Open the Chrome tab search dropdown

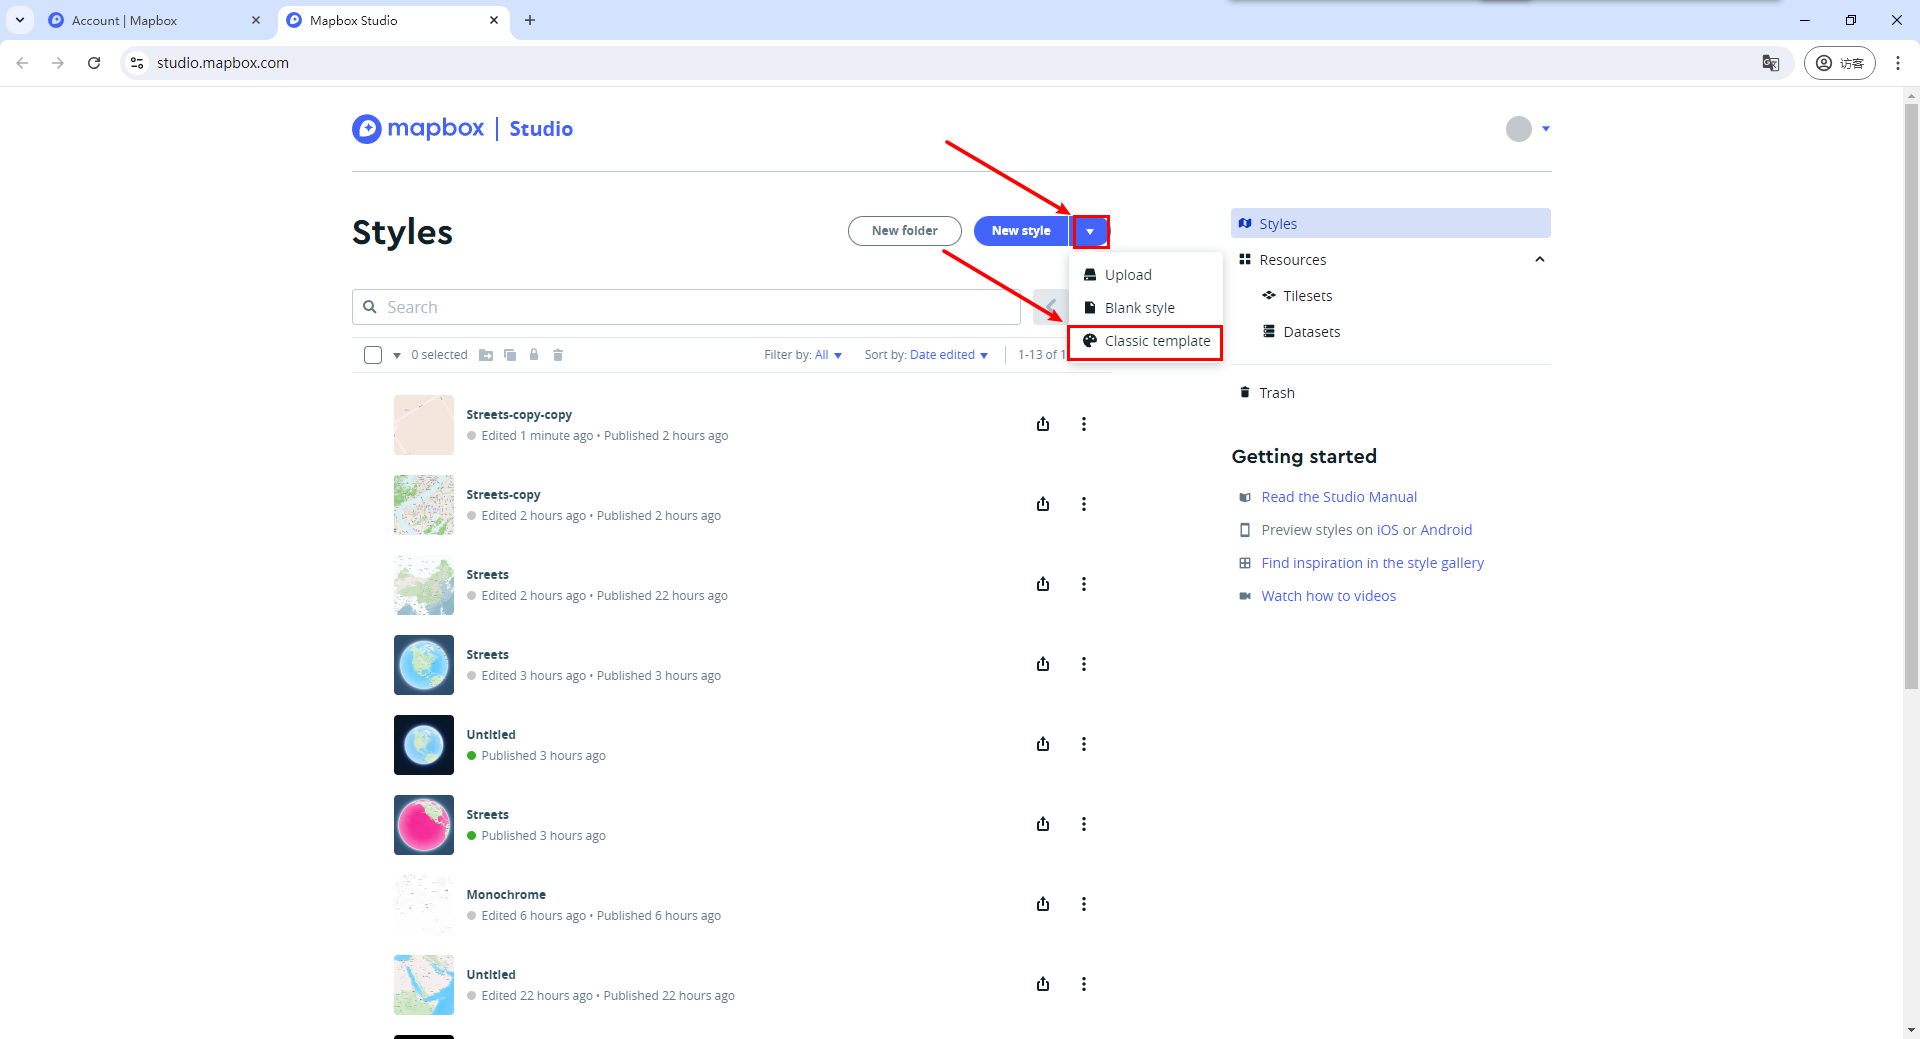coord(20,20)
